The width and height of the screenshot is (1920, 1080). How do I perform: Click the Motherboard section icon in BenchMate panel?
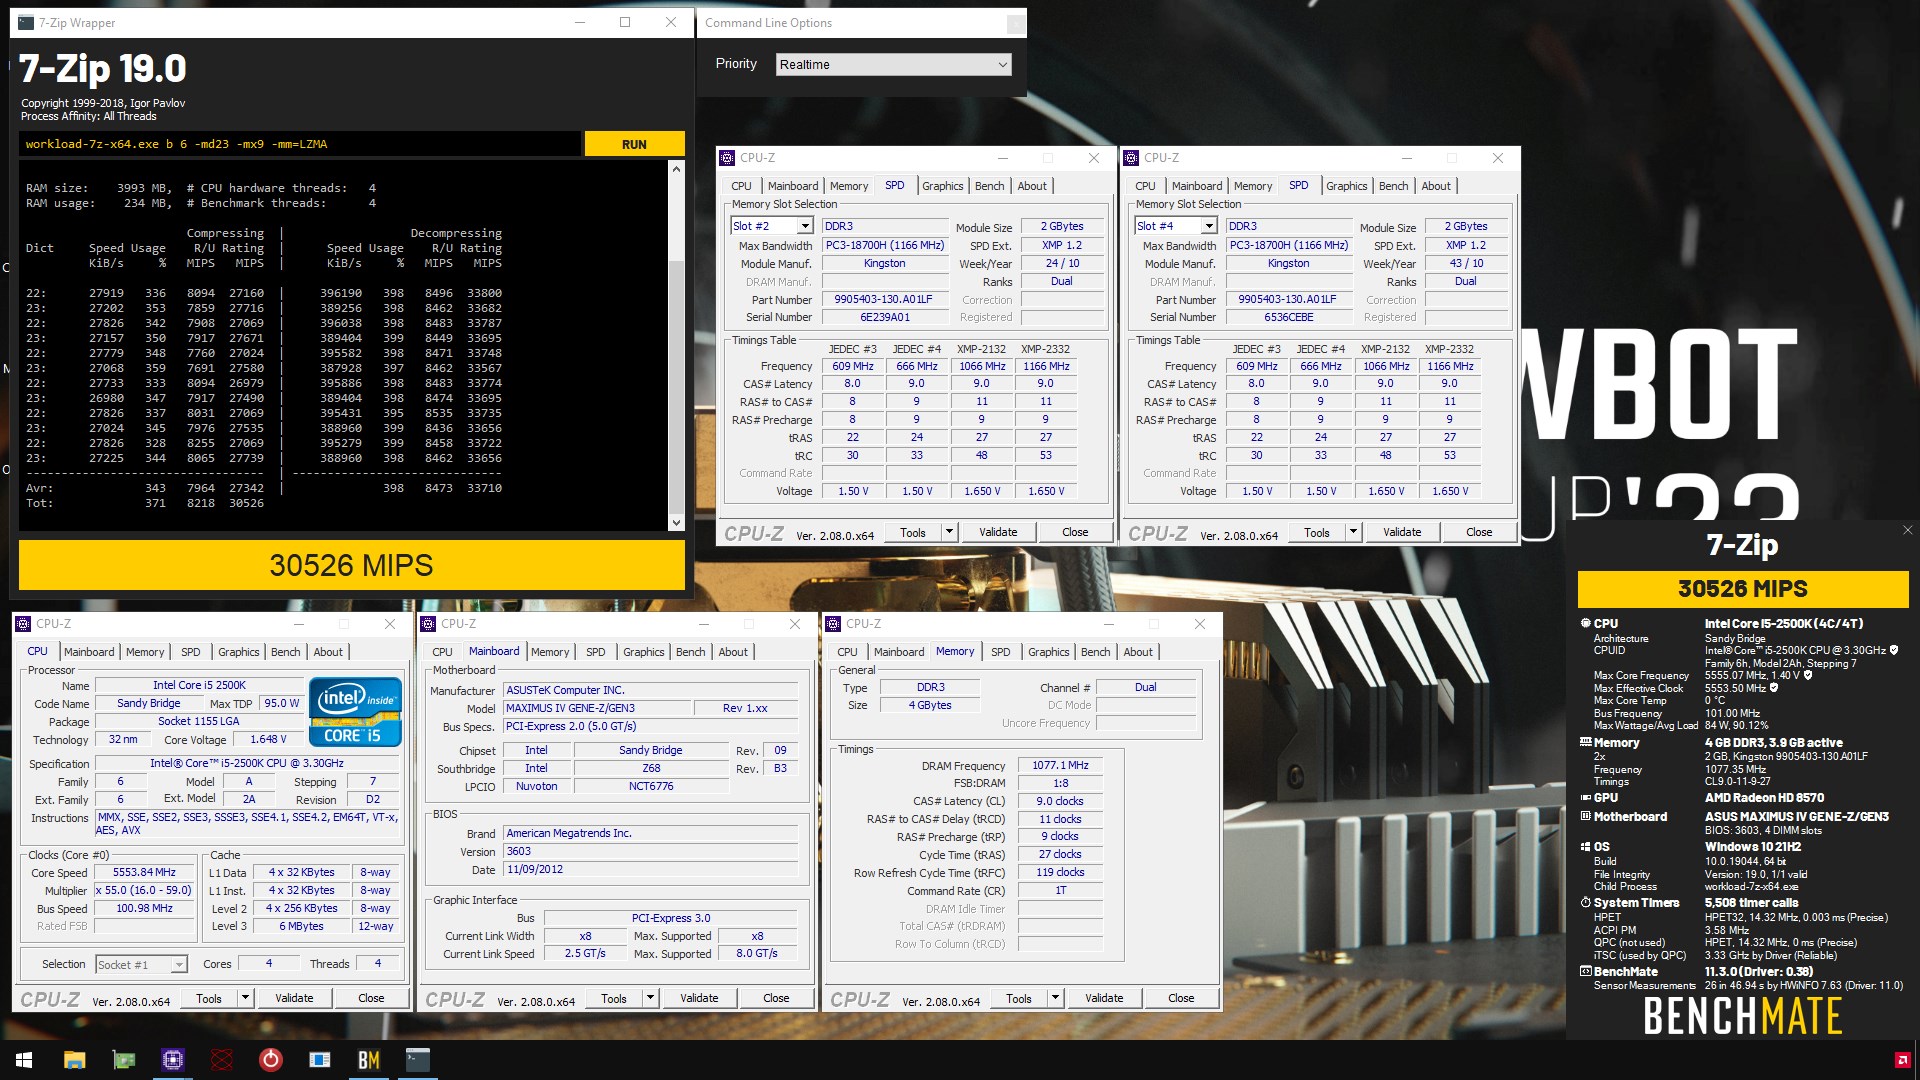1585,816
